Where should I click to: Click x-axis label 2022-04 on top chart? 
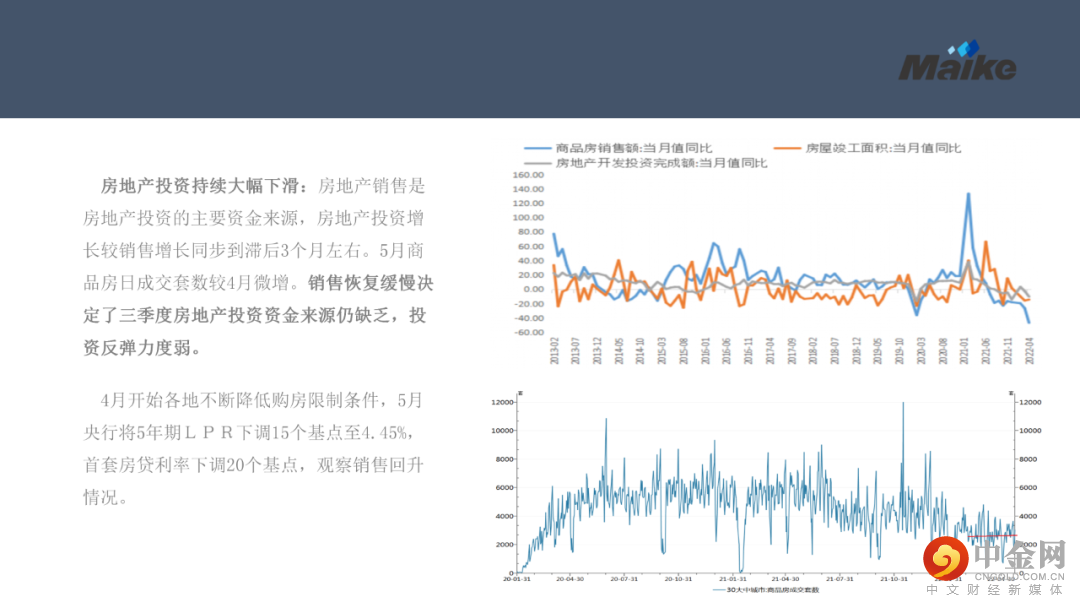(x=1030, y=350)
